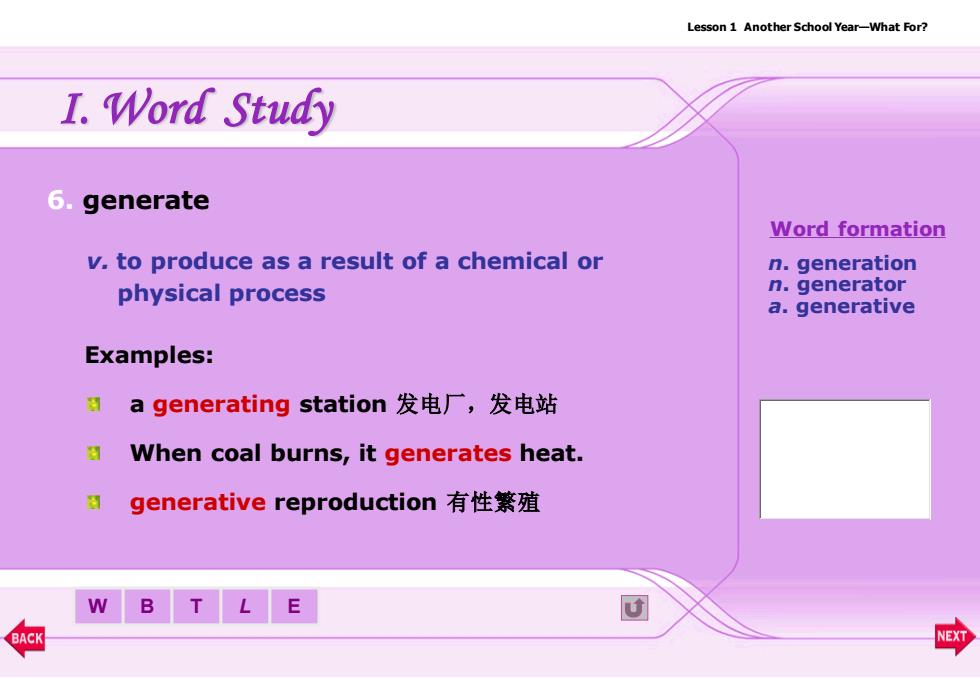Click the bullet beside 'When coal burns'
Viewport: 980px width, 678px height.
[x=94, y=453]
